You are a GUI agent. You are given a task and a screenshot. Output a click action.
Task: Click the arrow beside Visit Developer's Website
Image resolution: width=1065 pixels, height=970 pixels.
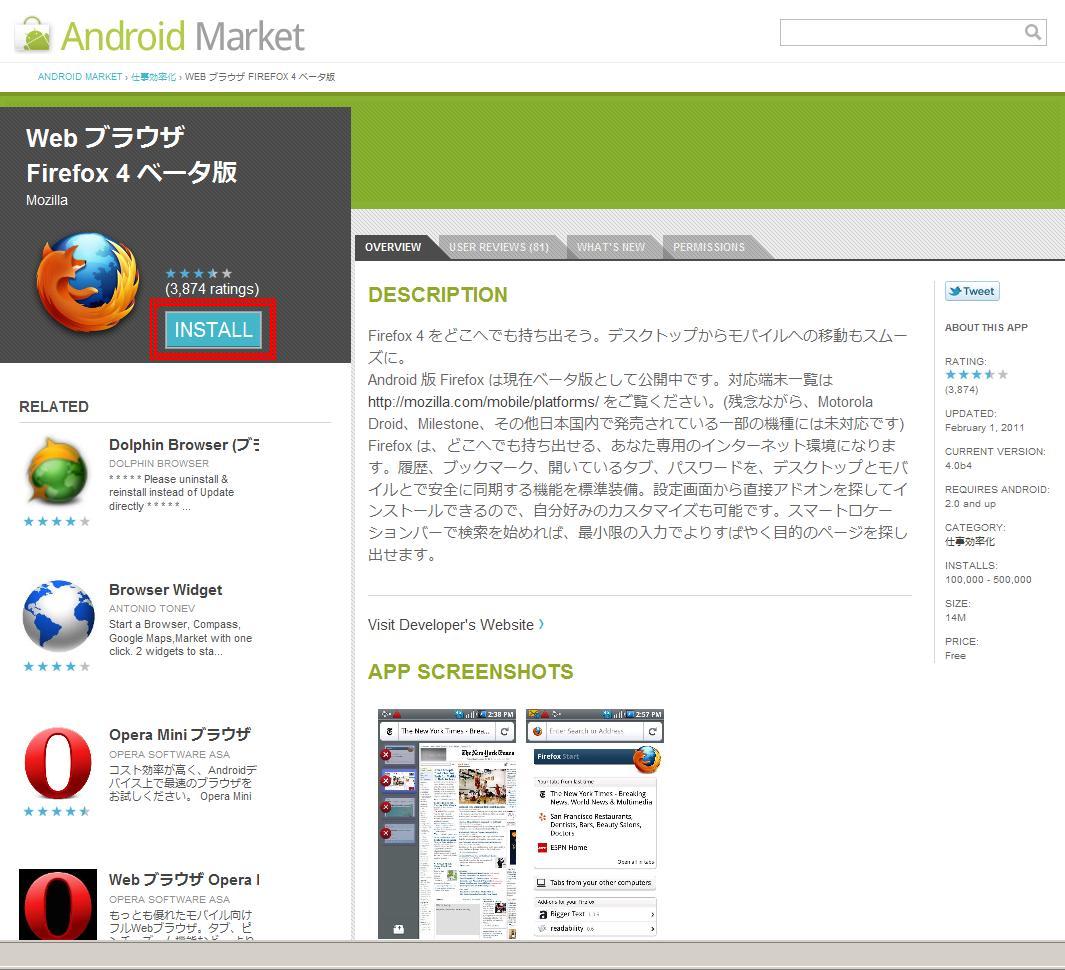pos(541,624)
